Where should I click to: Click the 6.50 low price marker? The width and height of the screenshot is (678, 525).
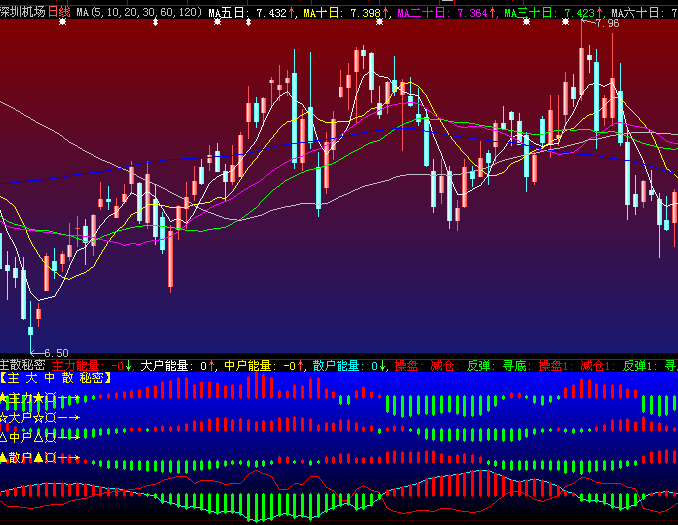[56, 353]
